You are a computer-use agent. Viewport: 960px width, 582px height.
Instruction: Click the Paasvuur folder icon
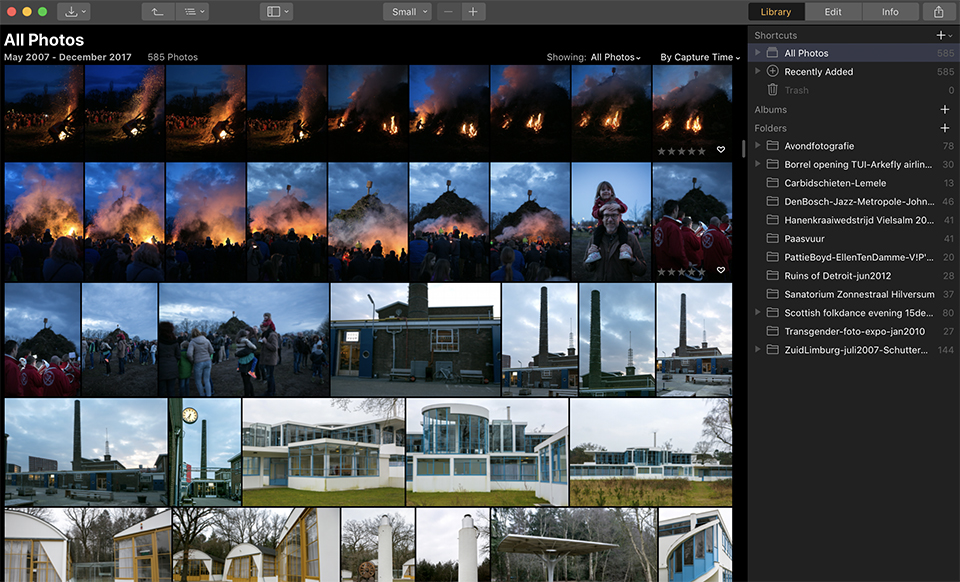(773, 238)
